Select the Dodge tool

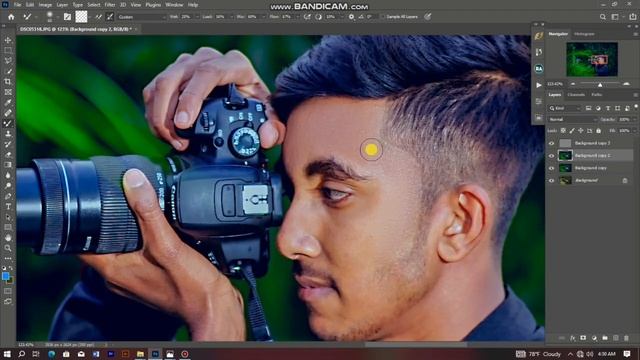8,185
